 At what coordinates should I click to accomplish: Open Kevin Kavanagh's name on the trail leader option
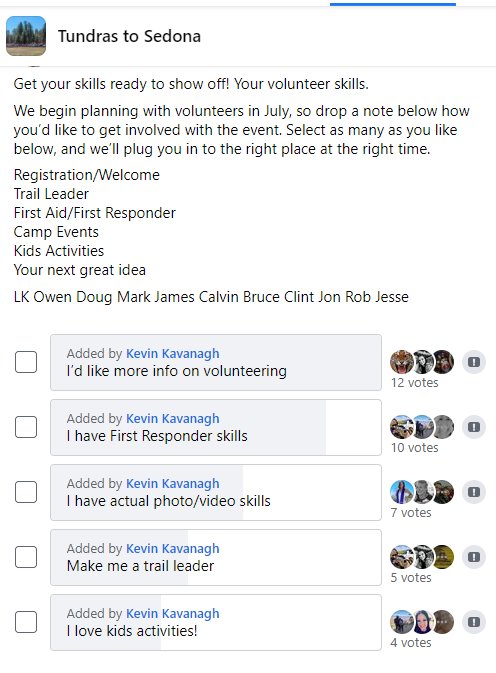[172, 549]
